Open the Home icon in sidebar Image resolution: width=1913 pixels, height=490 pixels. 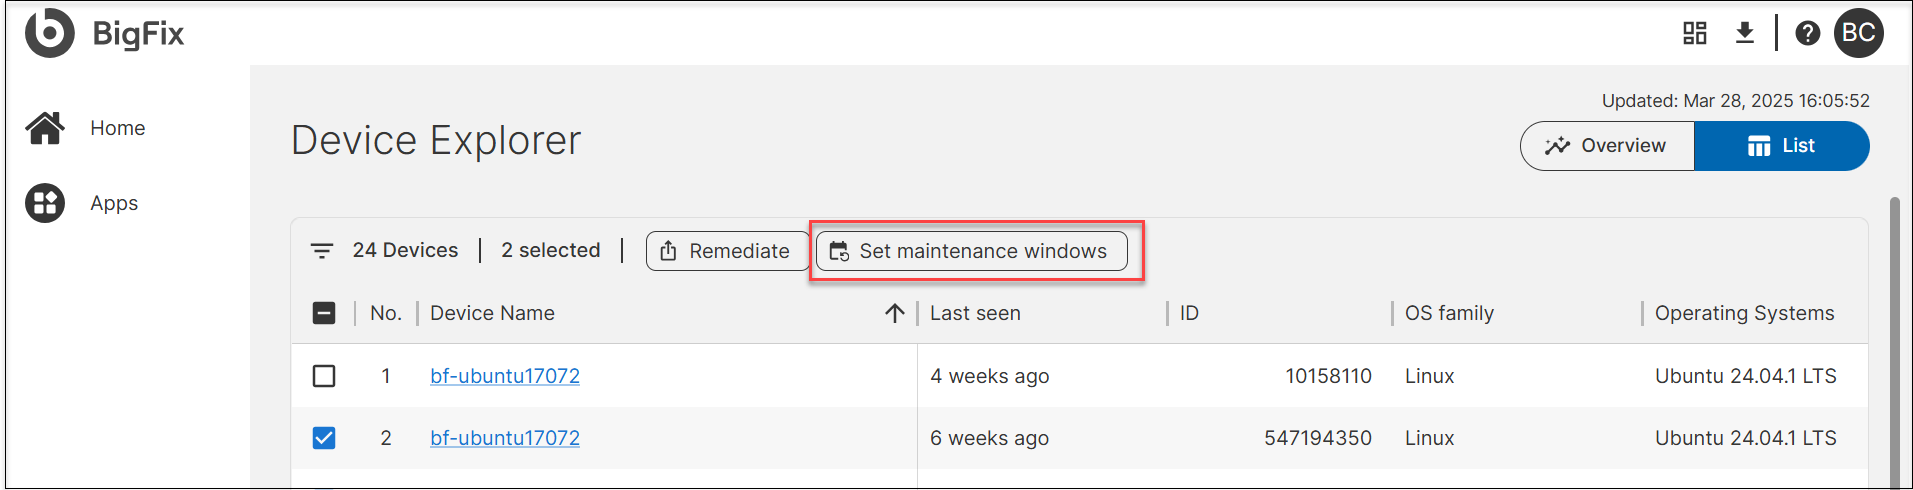pyautogui.click(x=45, y=128)
